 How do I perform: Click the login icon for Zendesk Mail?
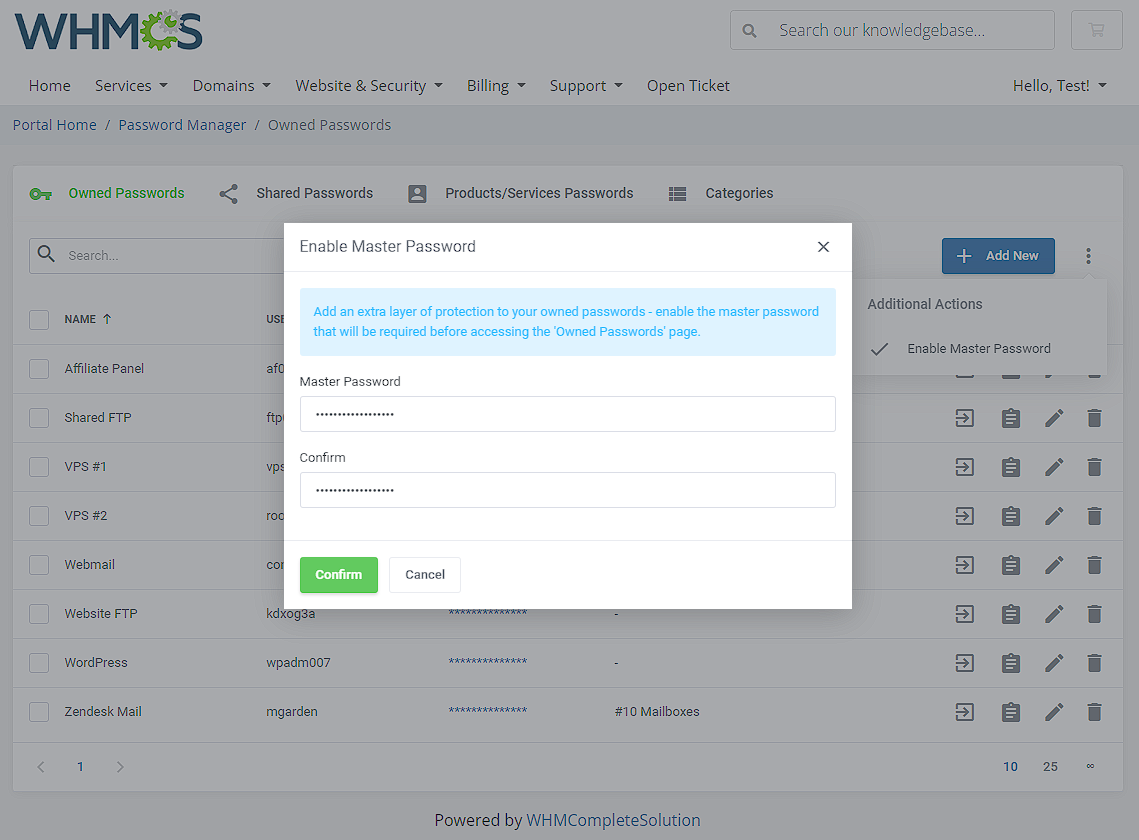click(x=965, y=712)
